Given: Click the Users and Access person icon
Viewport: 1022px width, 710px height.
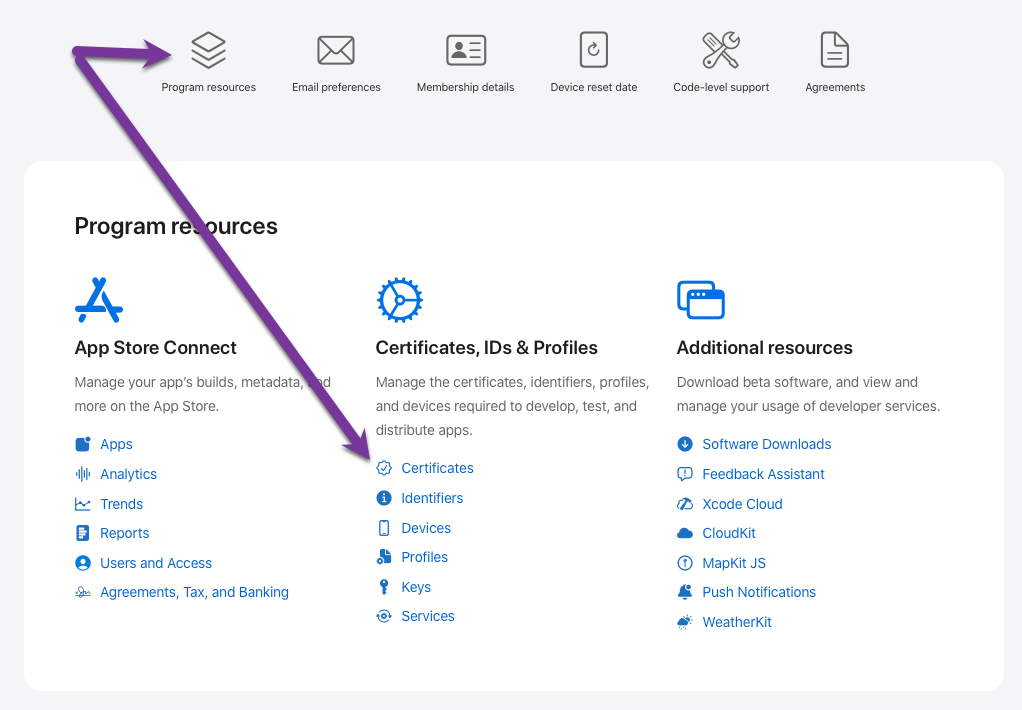Looking at the screenshot, I should tap(83, 563).
